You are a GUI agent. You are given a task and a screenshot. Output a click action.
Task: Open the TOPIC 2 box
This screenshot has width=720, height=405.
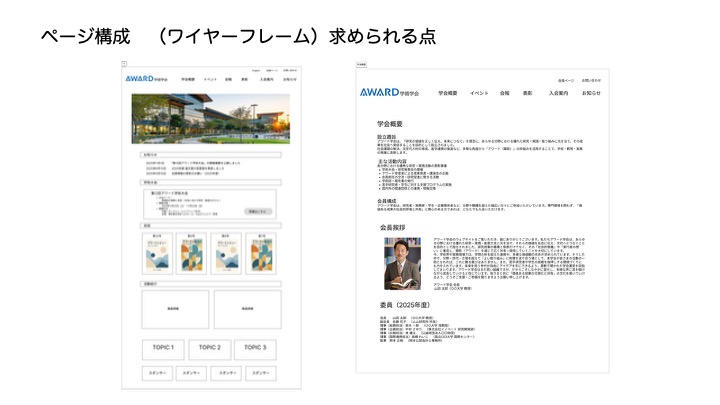(209, 349)
